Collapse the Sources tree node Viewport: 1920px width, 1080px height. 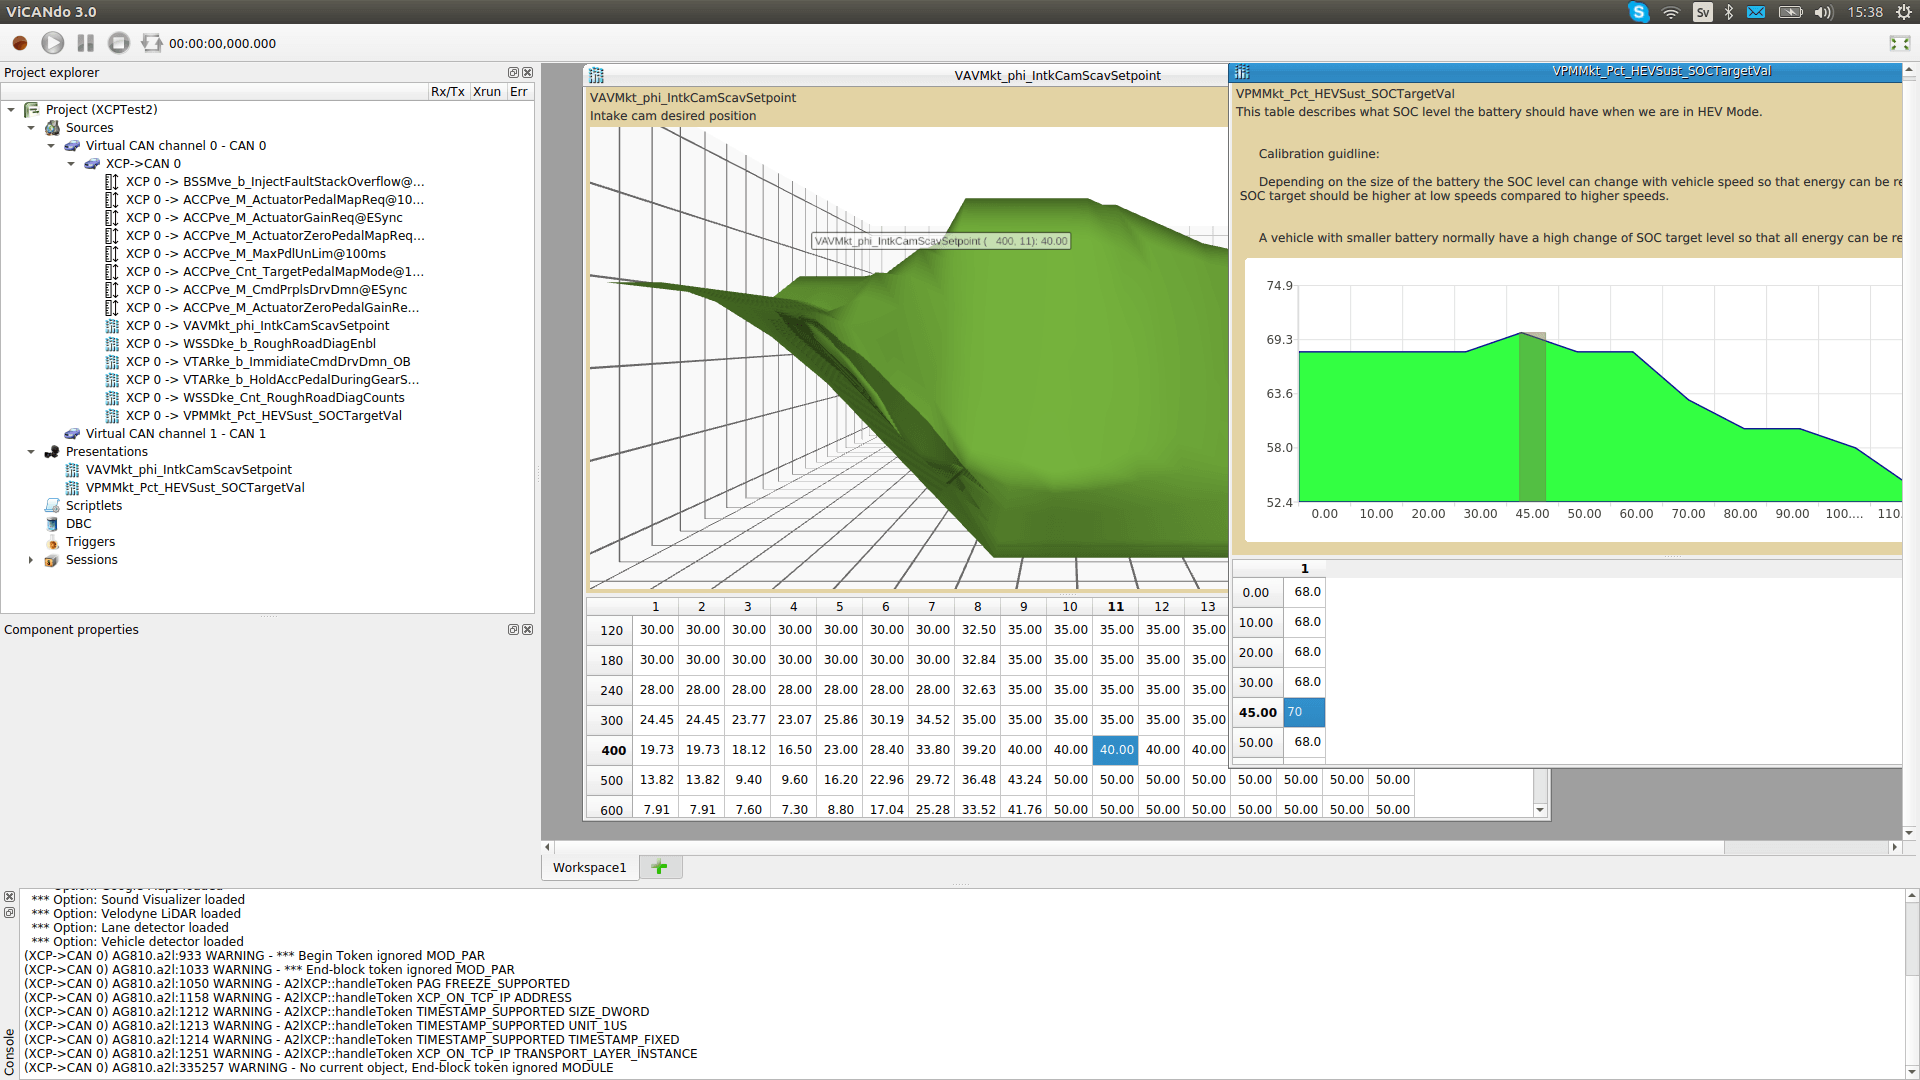pos(31,128)
